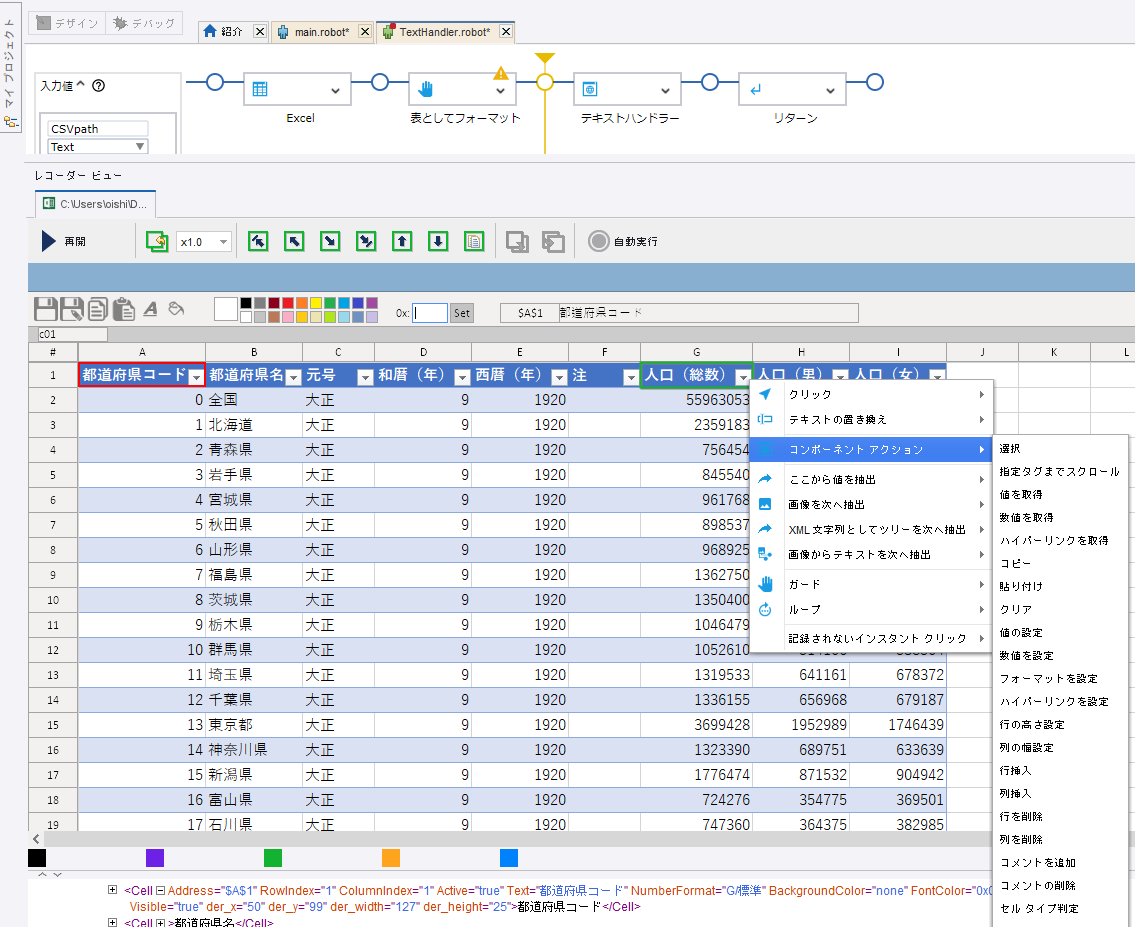Switch to デザイン mode
The image size is (1135, 927).
pos(66,23)
